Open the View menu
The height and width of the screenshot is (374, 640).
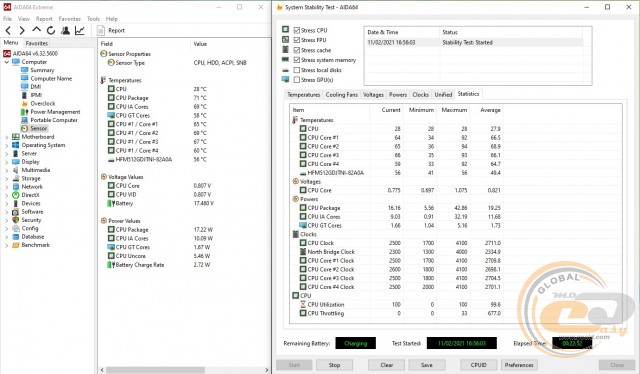(24, 19)
